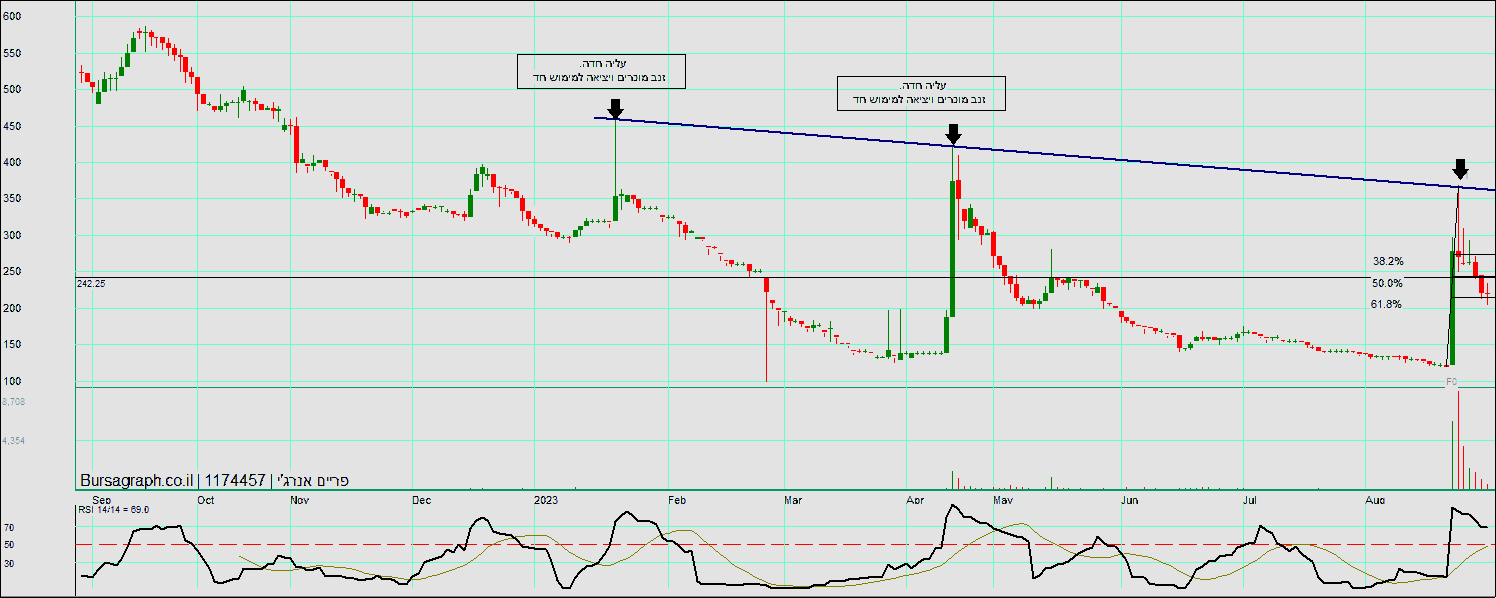The height and width of the screenshot is (598, 1496).
Task: Click the Nov month label on time axis
Action: pyautogui.click(x=299, y=498)
